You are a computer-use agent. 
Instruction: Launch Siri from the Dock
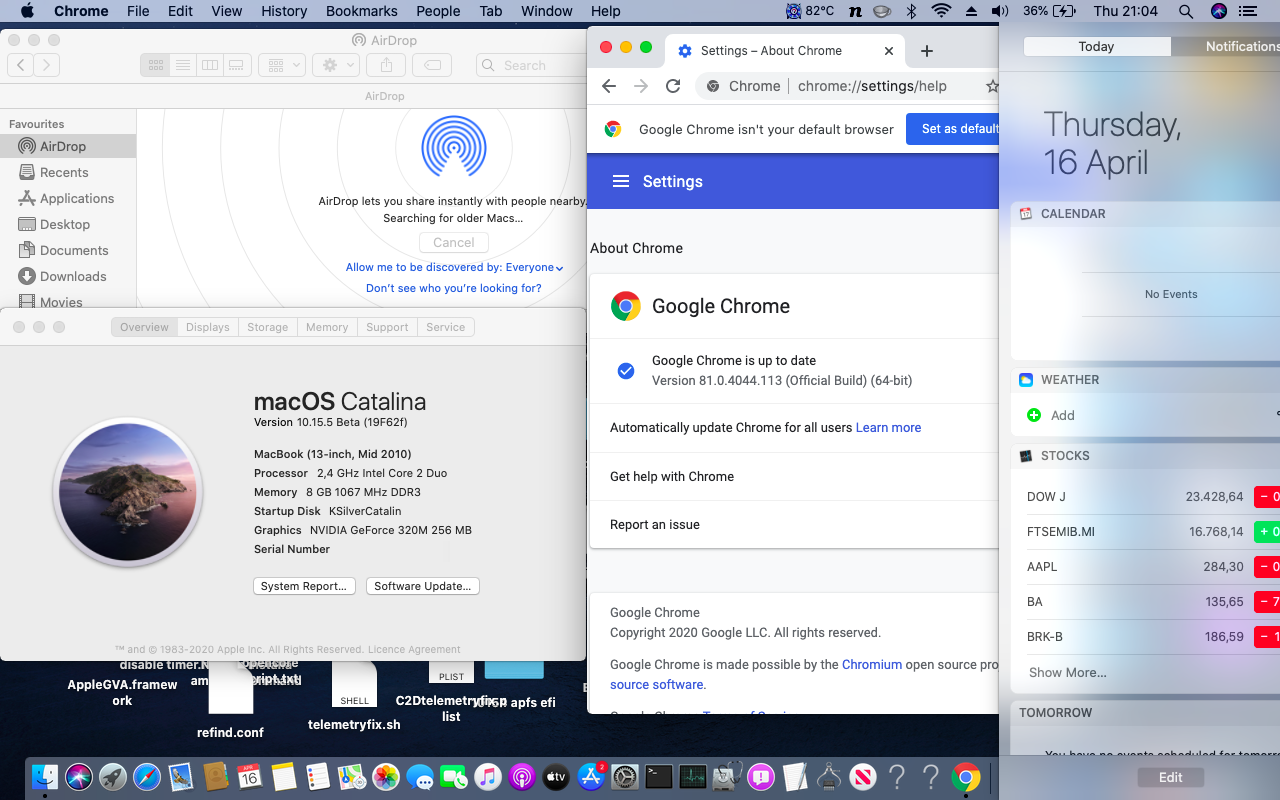pyautogui.click(x=79, y=777)
